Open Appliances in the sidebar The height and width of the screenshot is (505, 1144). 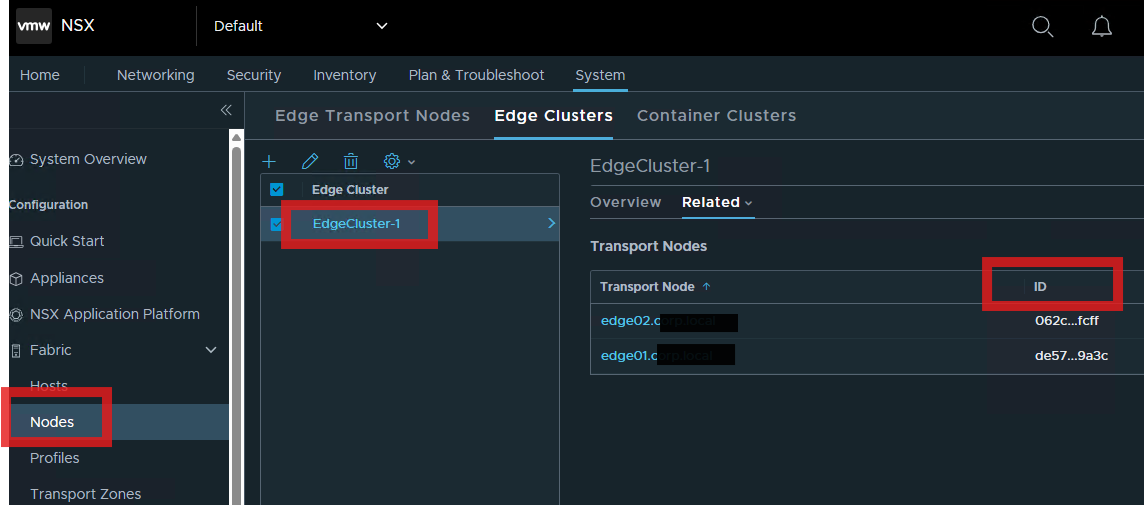(x=67, y=278)
